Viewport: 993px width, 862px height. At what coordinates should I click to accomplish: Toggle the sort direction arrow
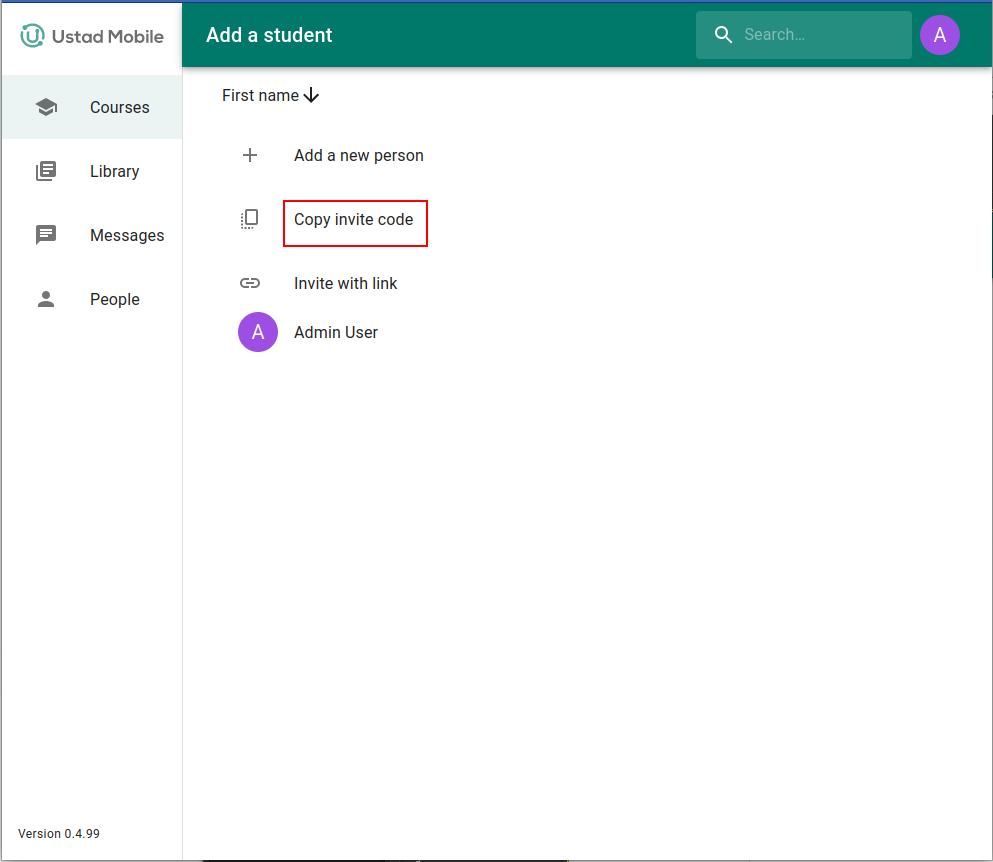tap(312, 95)
